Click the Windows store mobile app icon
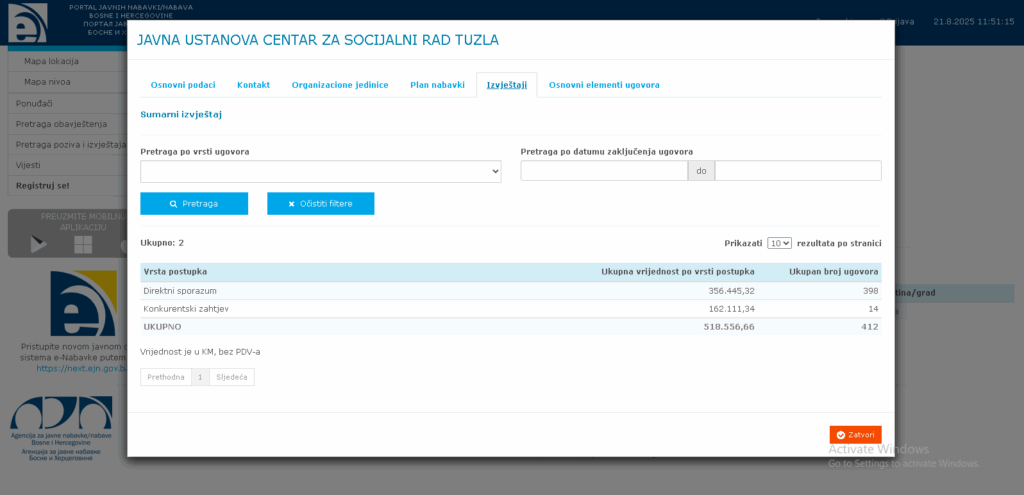 (x=83, y=245)
